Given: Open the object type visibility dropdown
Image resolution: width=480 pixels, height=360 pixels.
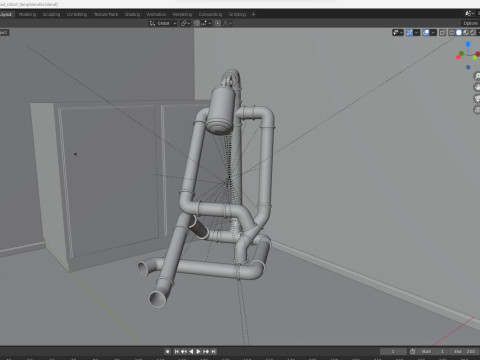Looking at the screenshot, I should coord(398,32).
